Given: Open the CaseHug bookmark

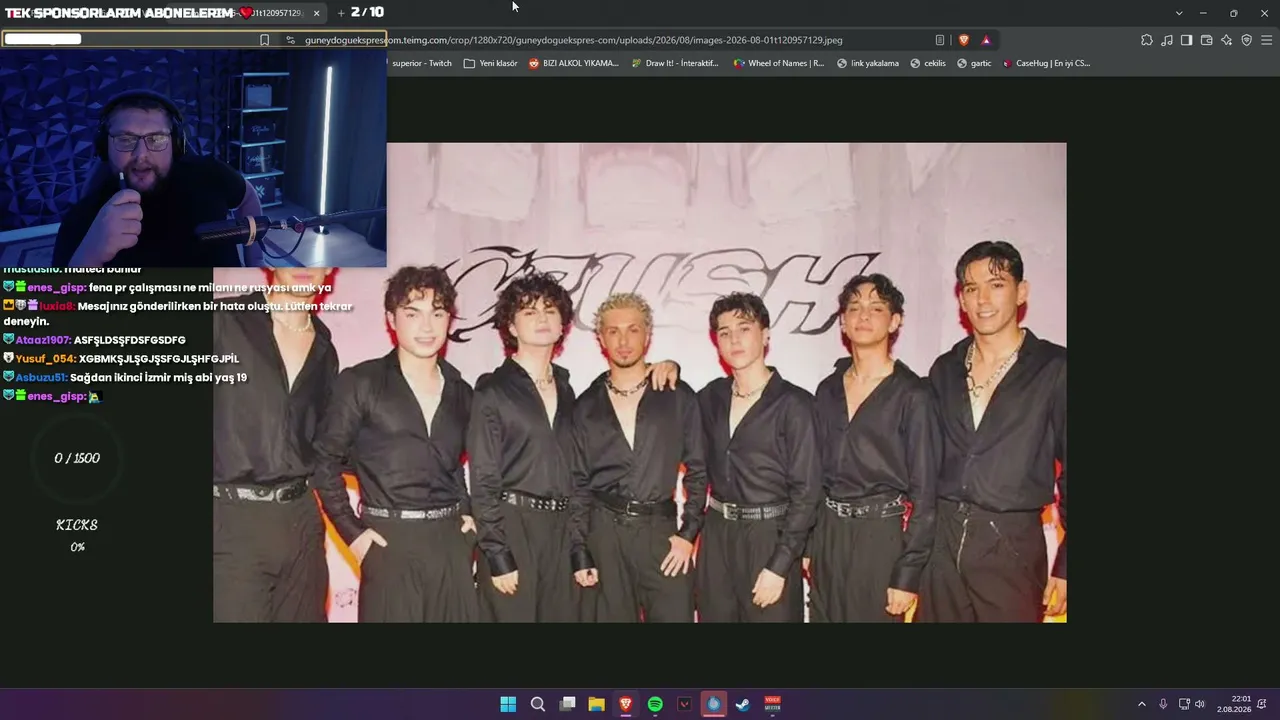Looking at the screenshot, I should [x=1046, y=63].
